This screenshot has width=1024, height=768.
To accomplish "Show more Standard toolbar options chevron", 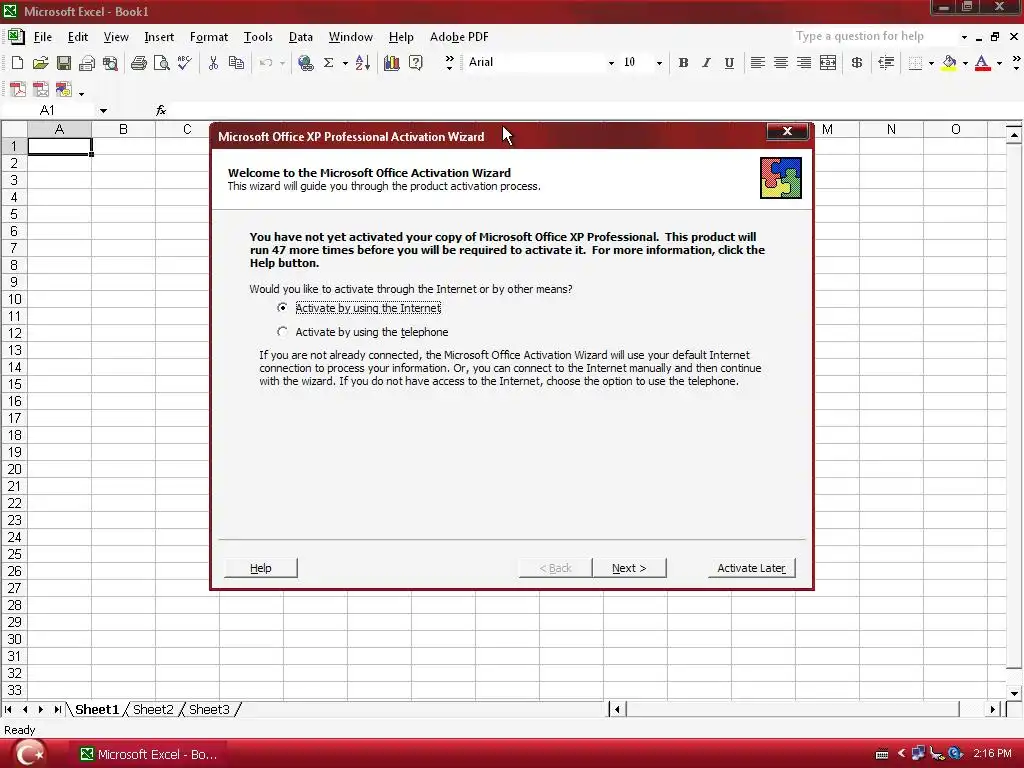I will pyautogui.click(x=449, y=63).
